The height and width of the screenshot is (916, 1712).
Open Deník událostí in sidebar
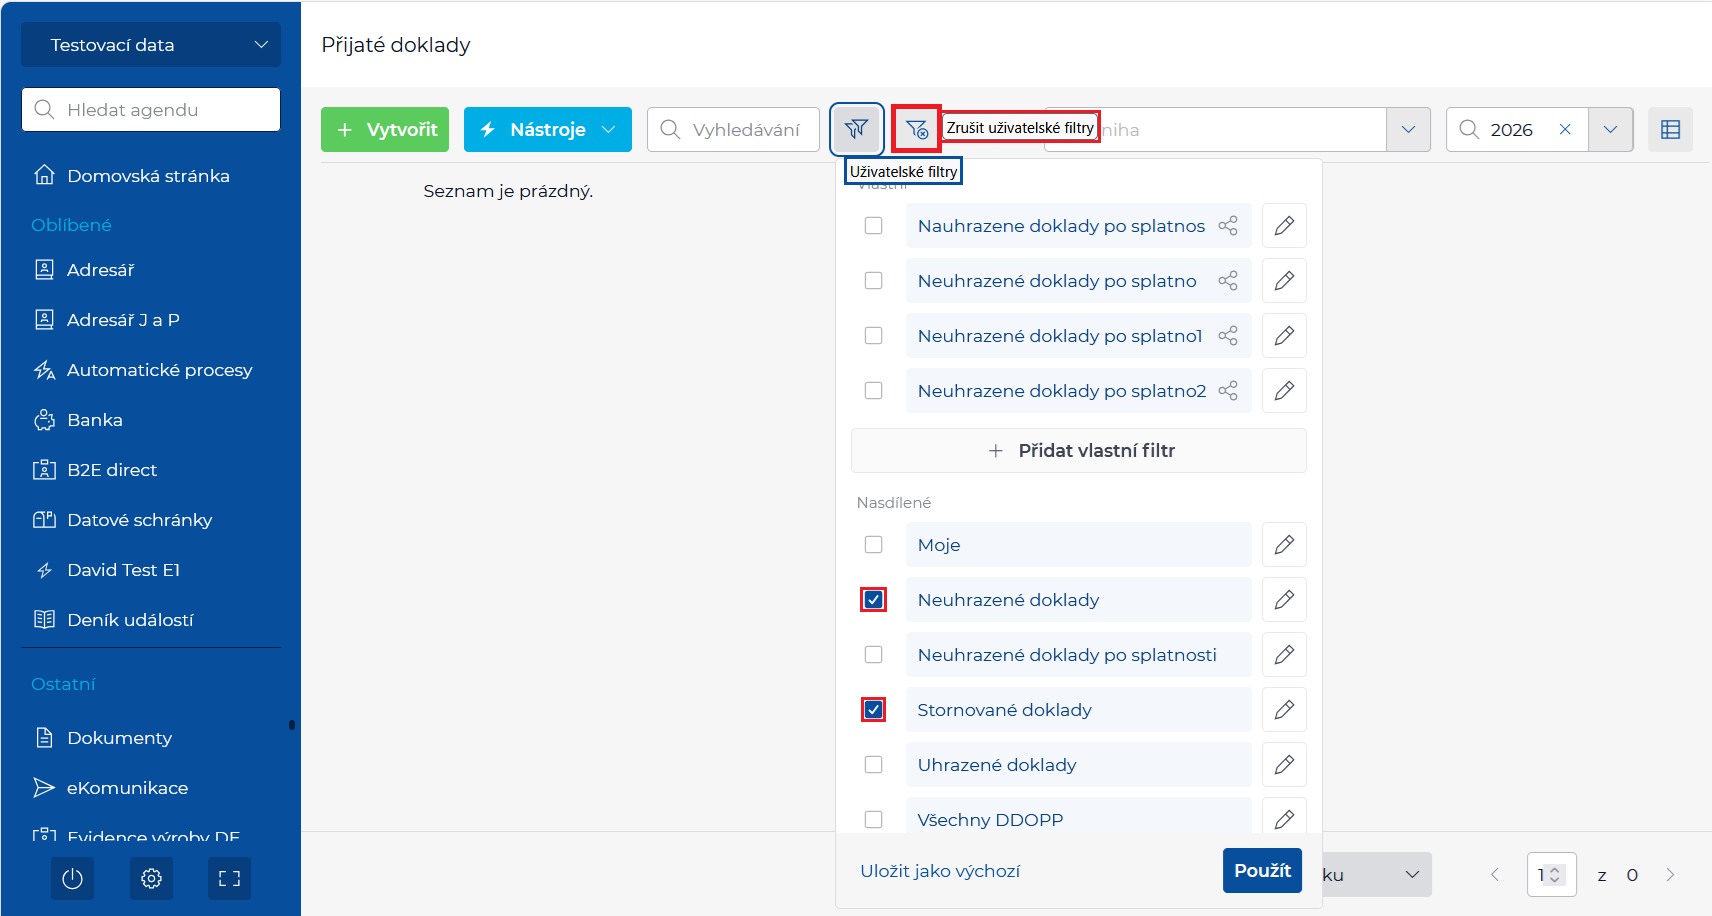[x=130, y=620]
